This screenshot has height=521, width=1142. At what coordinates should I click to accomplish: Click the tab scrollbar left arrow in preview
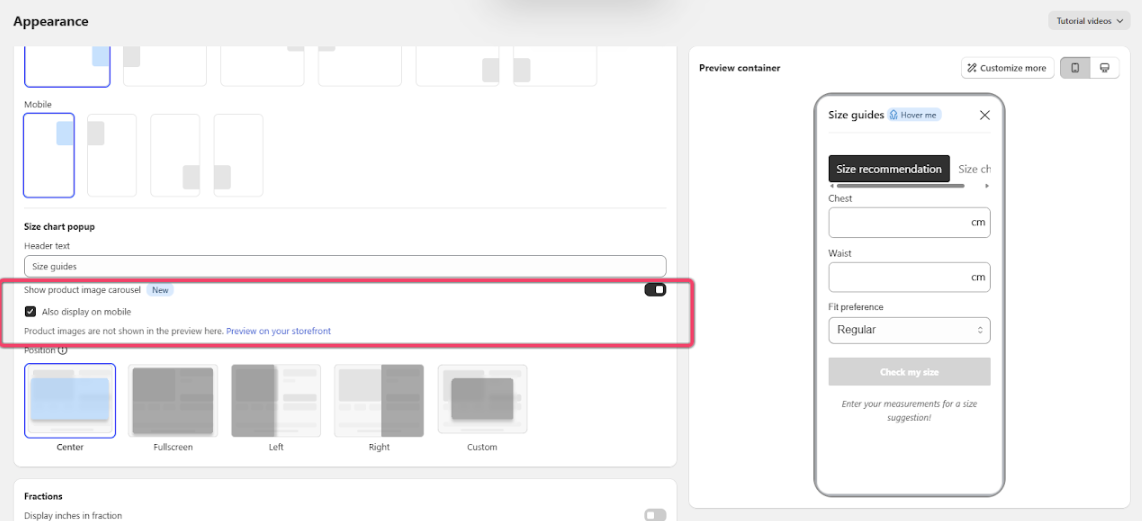(x=832, y=186)
